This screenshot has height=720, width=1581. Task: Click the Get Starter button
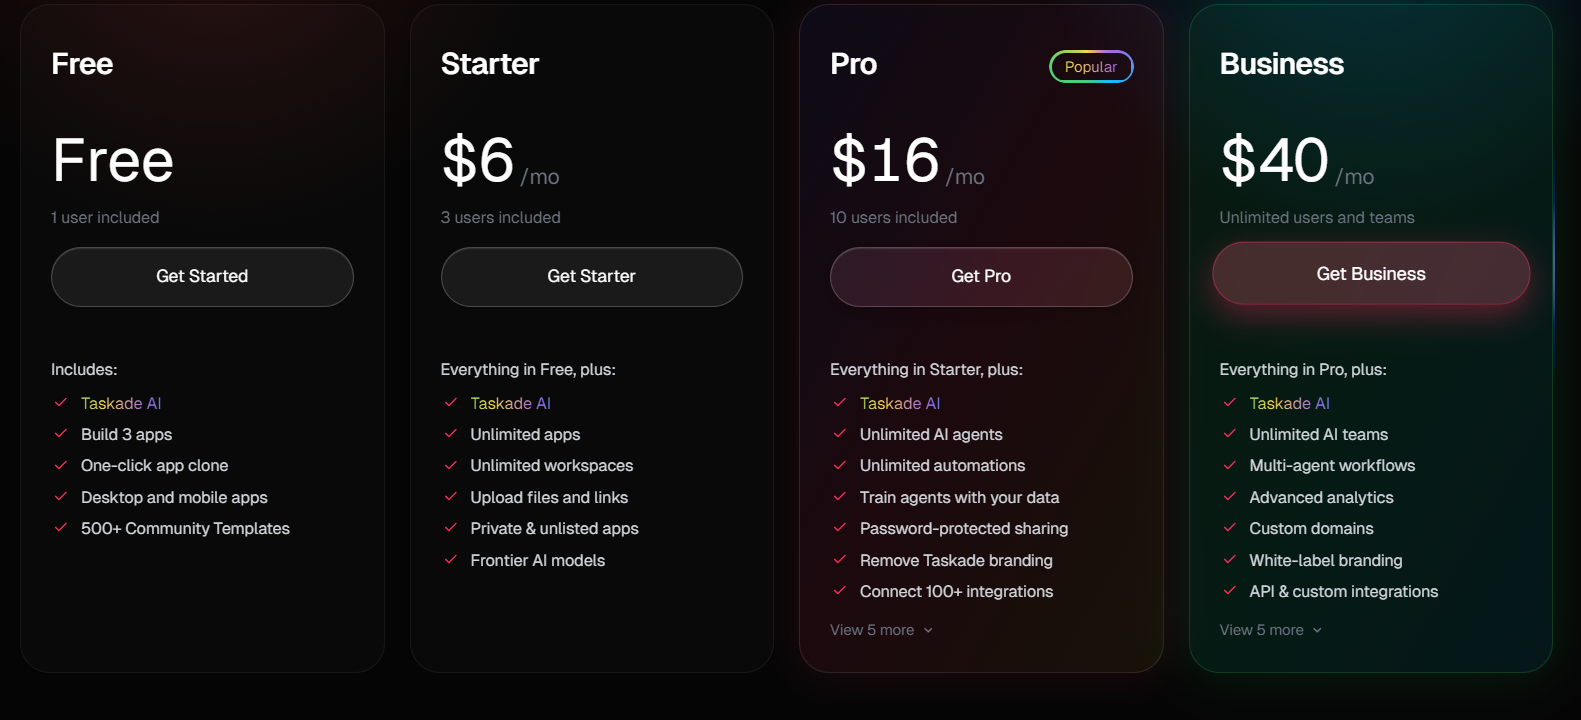click(x=591, y=277)
